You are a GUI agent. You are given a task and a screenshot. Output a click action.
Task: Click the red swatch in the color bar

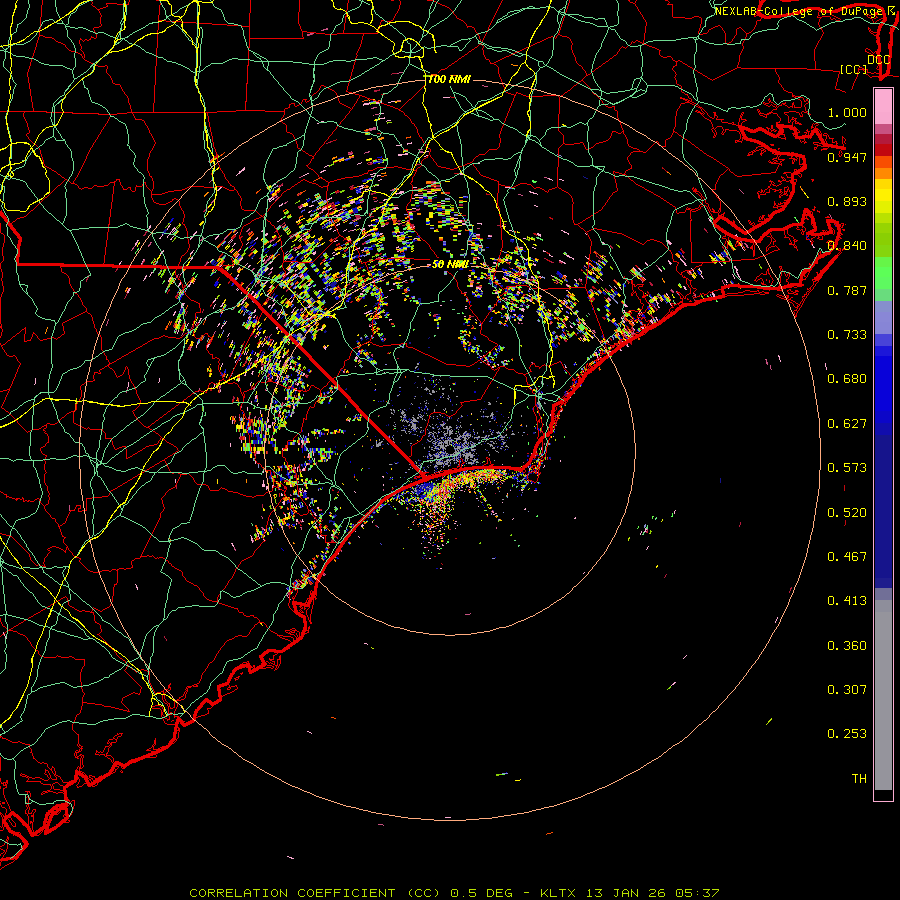tap(883, 149)
